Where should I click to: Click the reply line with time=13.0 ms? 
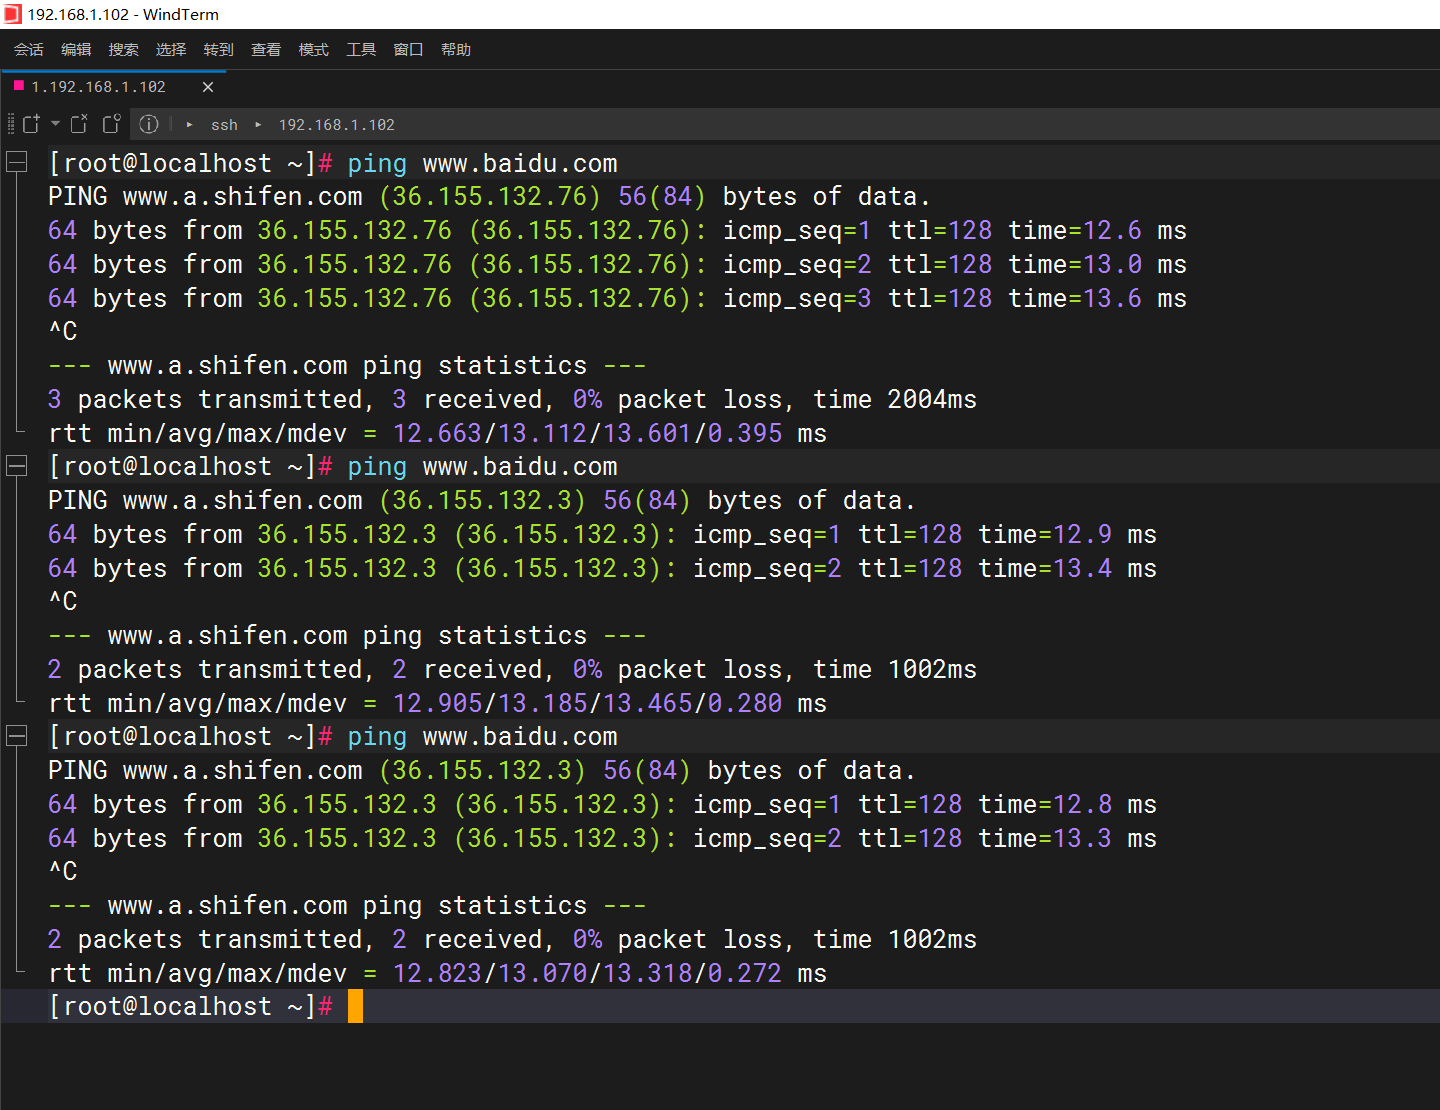617,264
